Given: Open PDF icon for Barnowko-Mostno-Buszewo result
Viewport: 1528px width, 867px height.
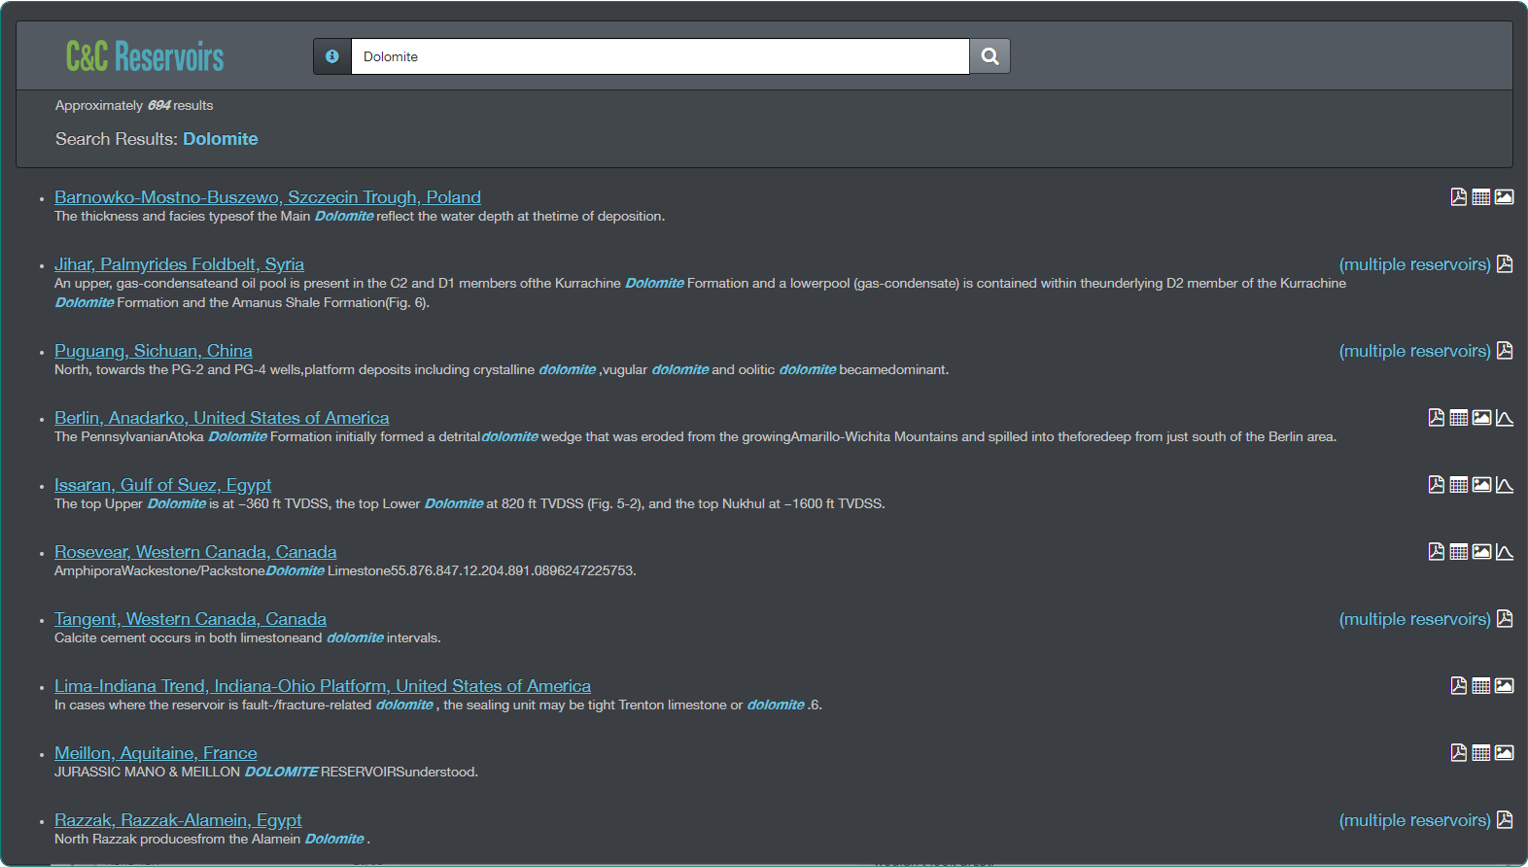Looking at the screenshot, I should pyautogui.click(x=1458, y=197).
